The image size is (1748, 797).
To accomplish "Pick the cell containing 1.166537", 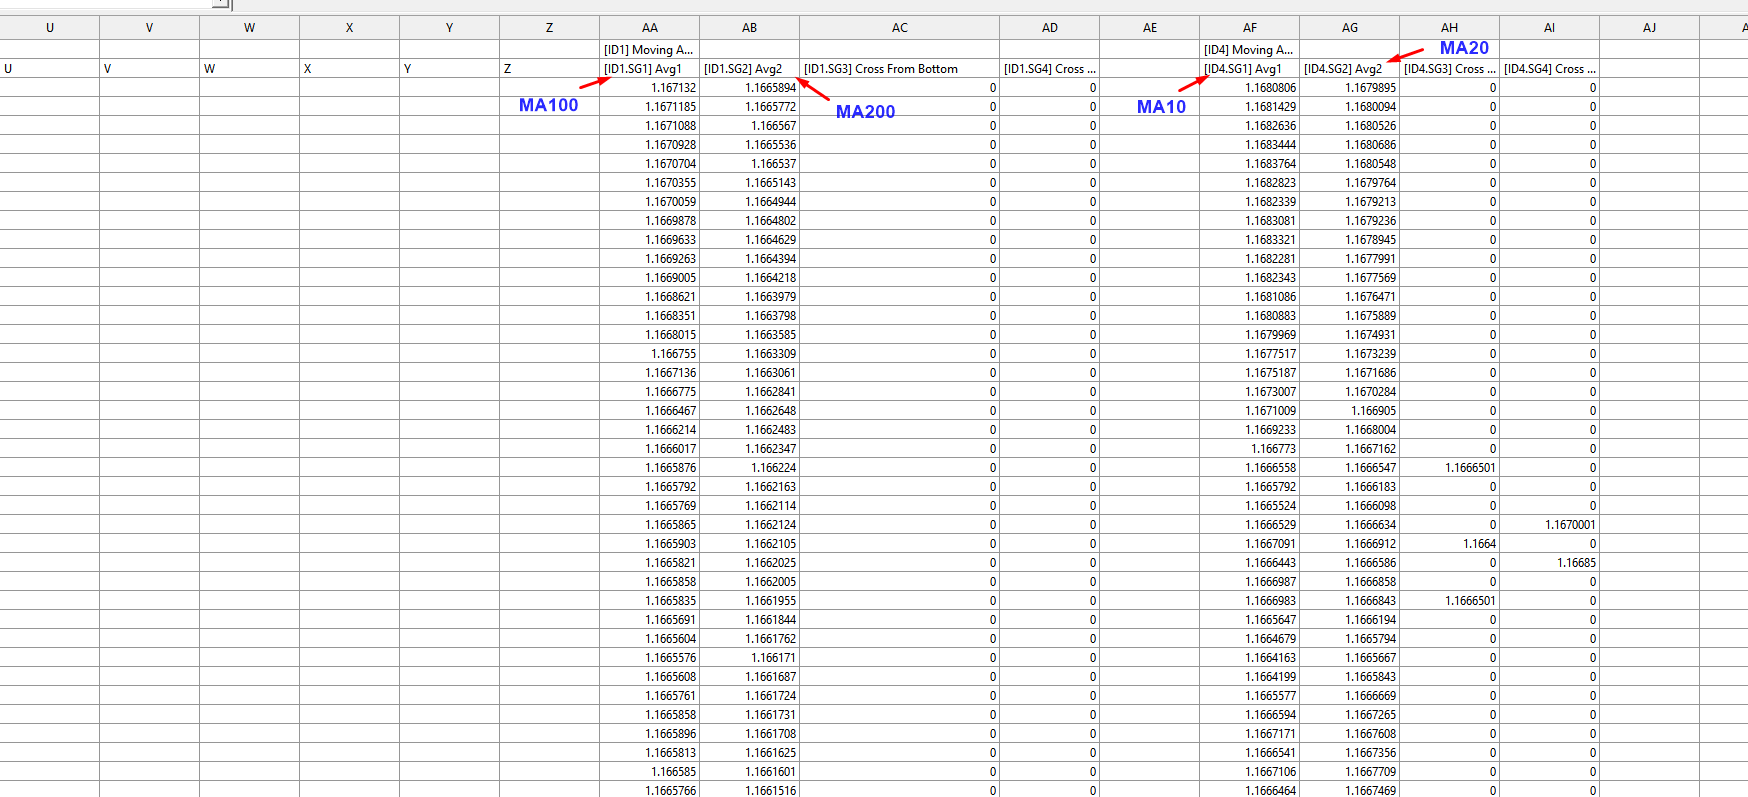I will (750, 164).
